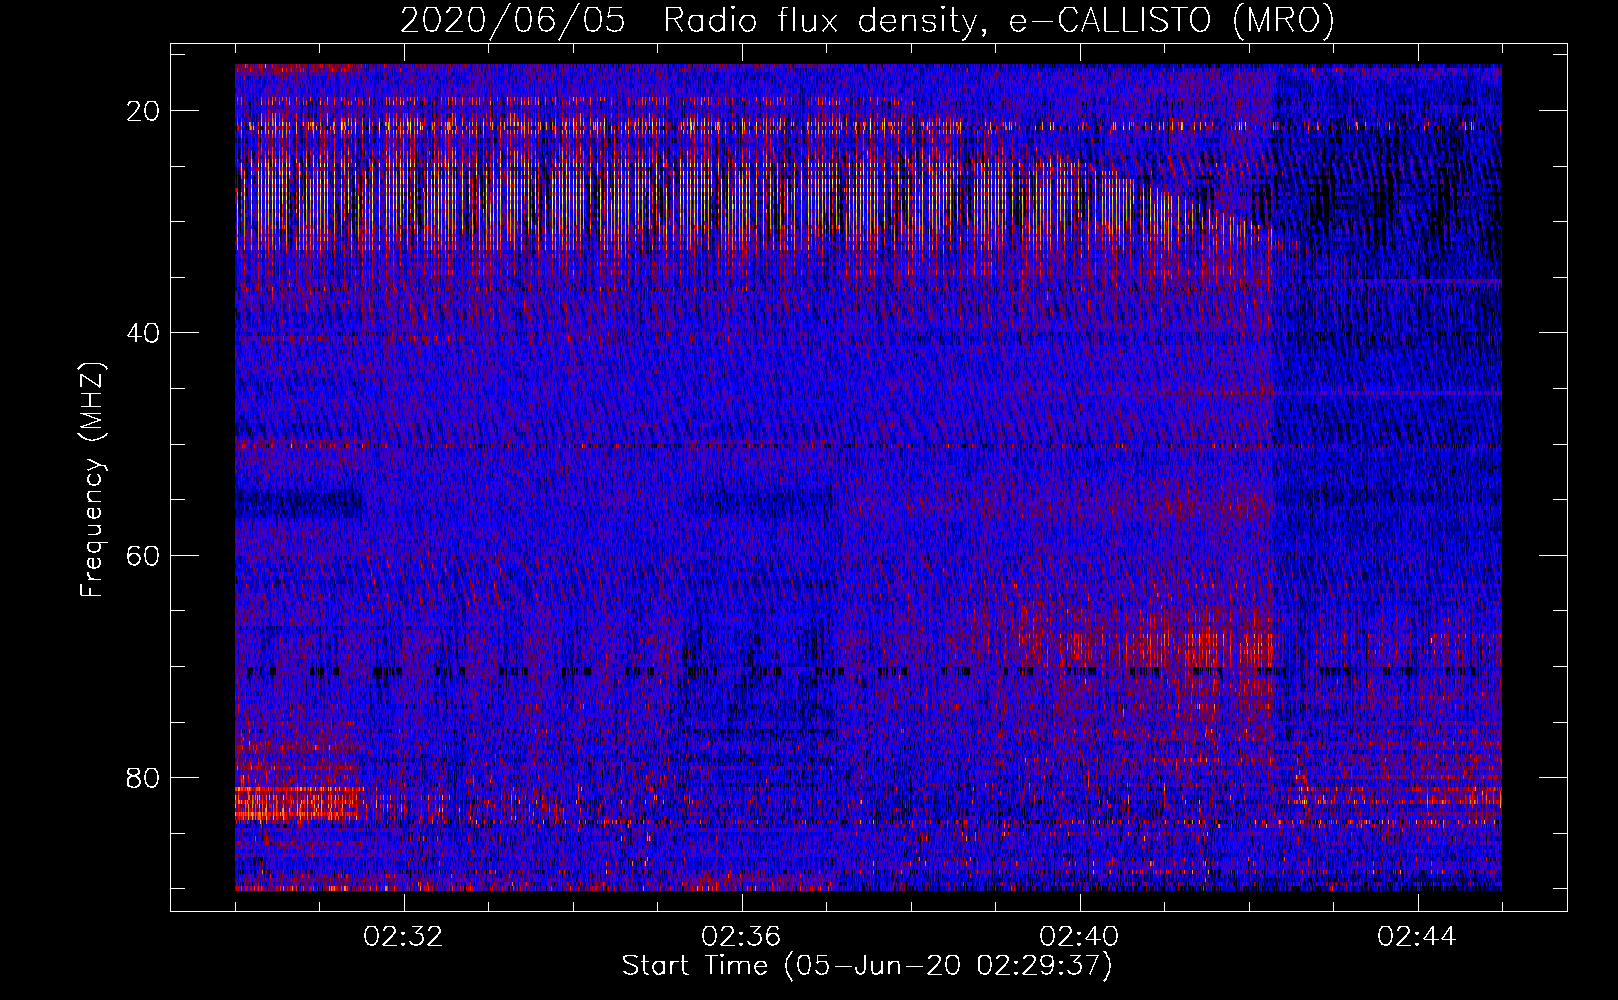Click the time tick label '02:36'
Screen dimensions: 1618x1000
pyautogui.click(x=742, y=937)
